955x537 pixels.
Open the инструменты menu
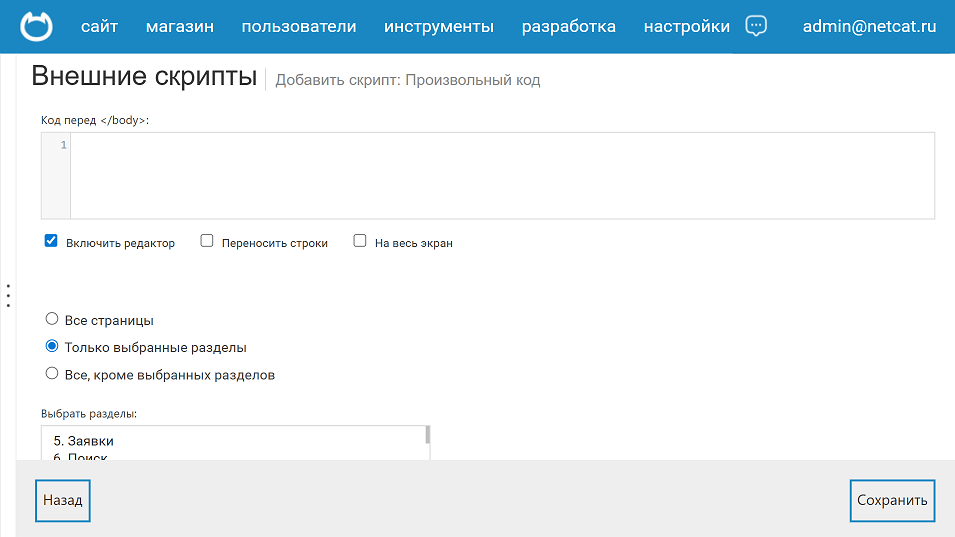pyautogui.click(x=439, y=27)
